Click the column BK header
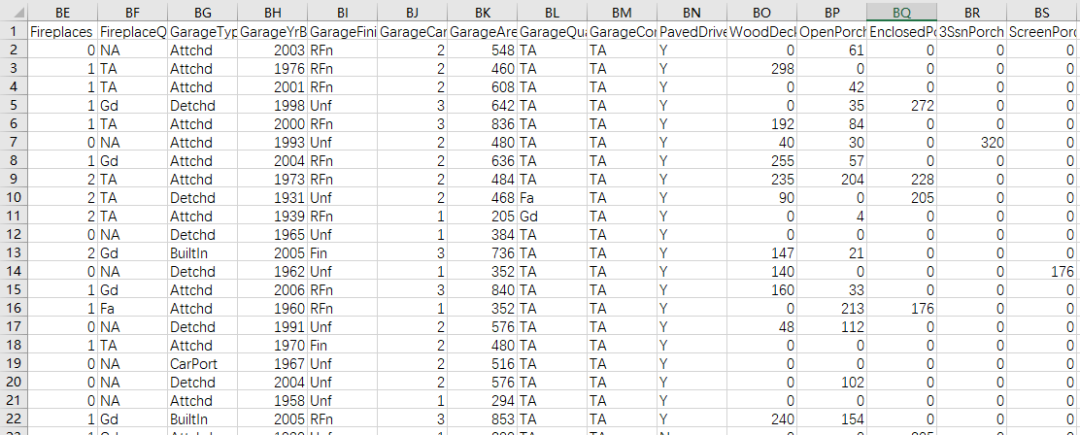 (x=482, y=13)
